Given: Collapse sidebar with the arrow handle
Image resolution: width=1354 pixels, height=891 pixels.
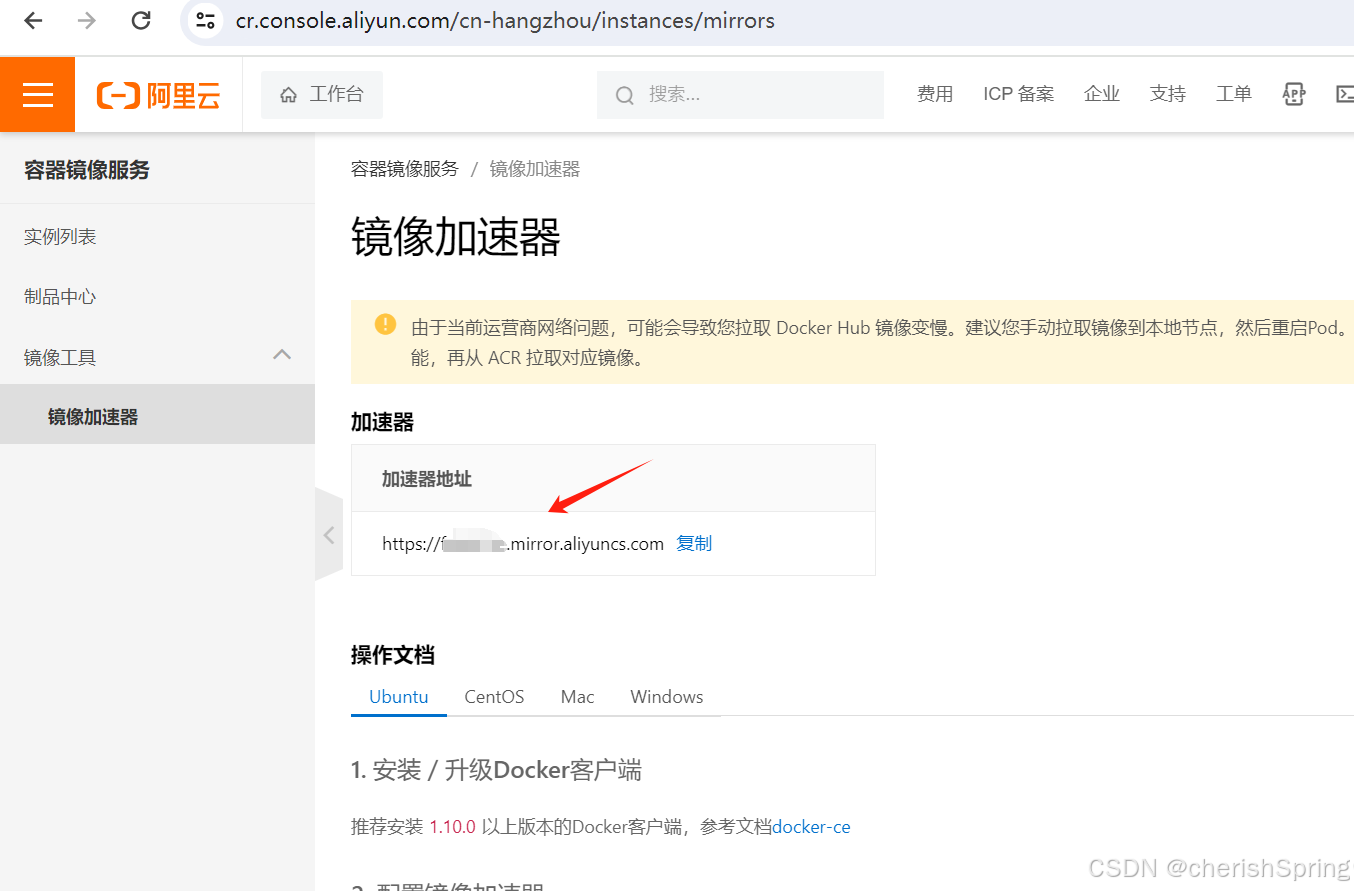Looking at the screenshot, I should [328, 535].
